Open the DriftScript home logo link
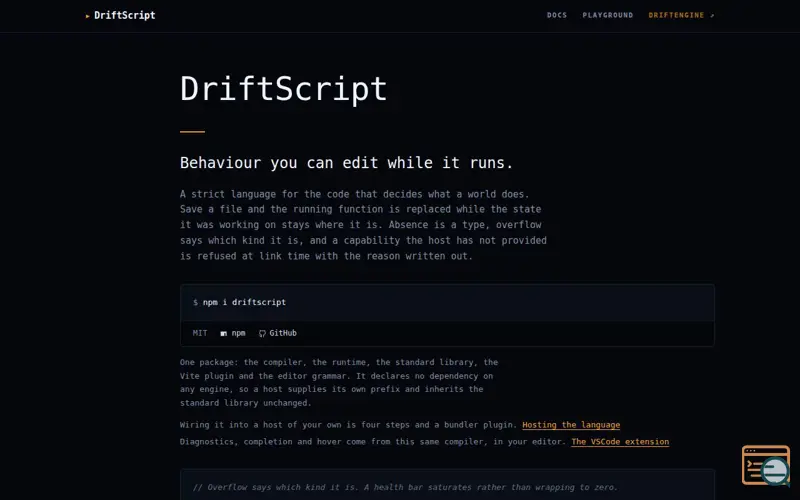The height and width of the screenshot is (500, 800). click(120, 15)
